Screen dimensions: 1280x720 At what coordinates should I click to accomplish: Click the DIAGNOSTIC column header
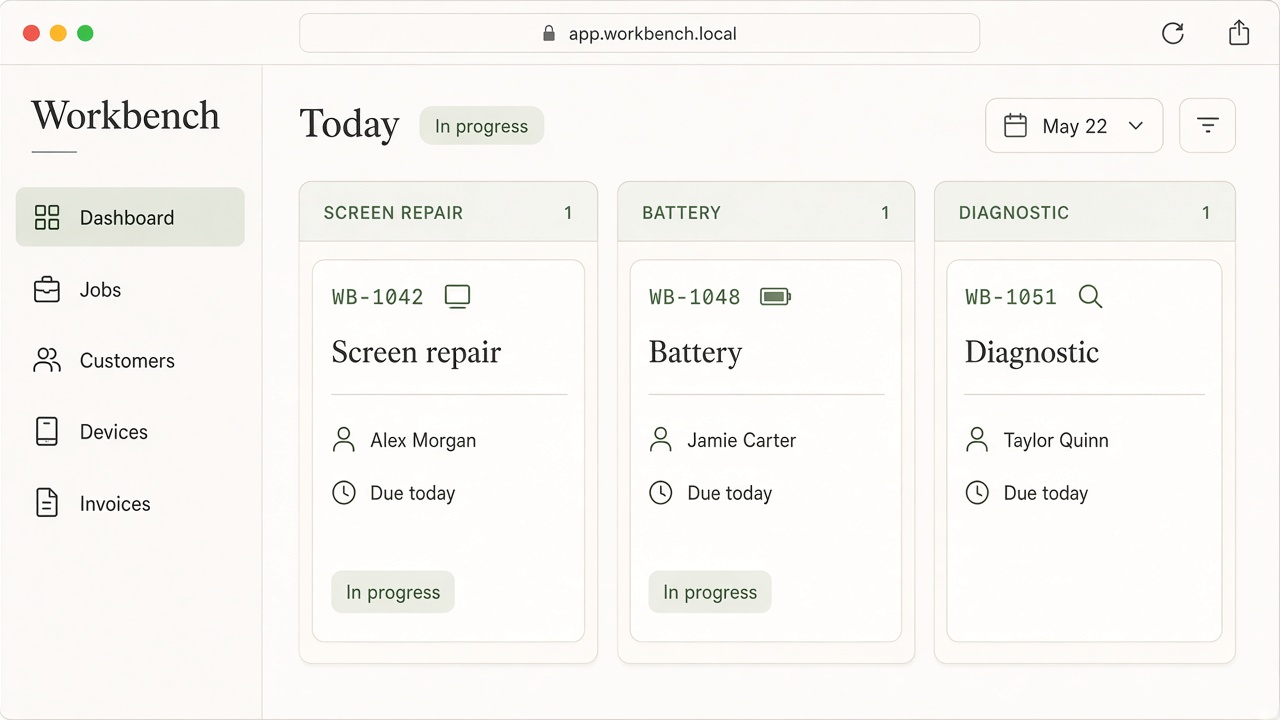click(x=1085, y=212)
